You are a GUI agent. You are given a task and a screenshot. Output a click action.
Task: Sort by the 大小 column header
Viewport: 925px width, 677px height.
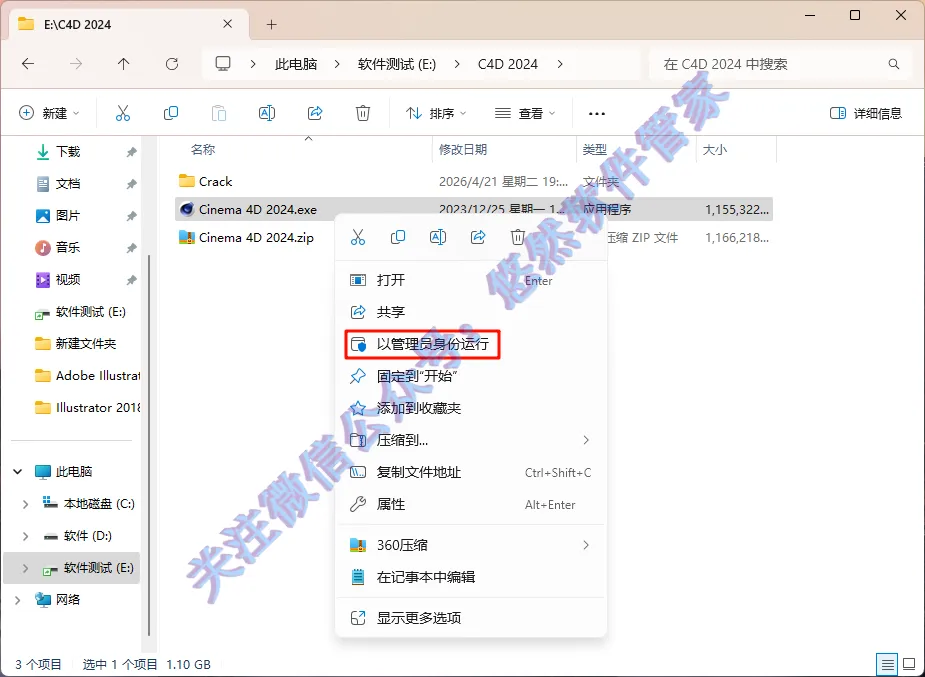tap(736, 150)
